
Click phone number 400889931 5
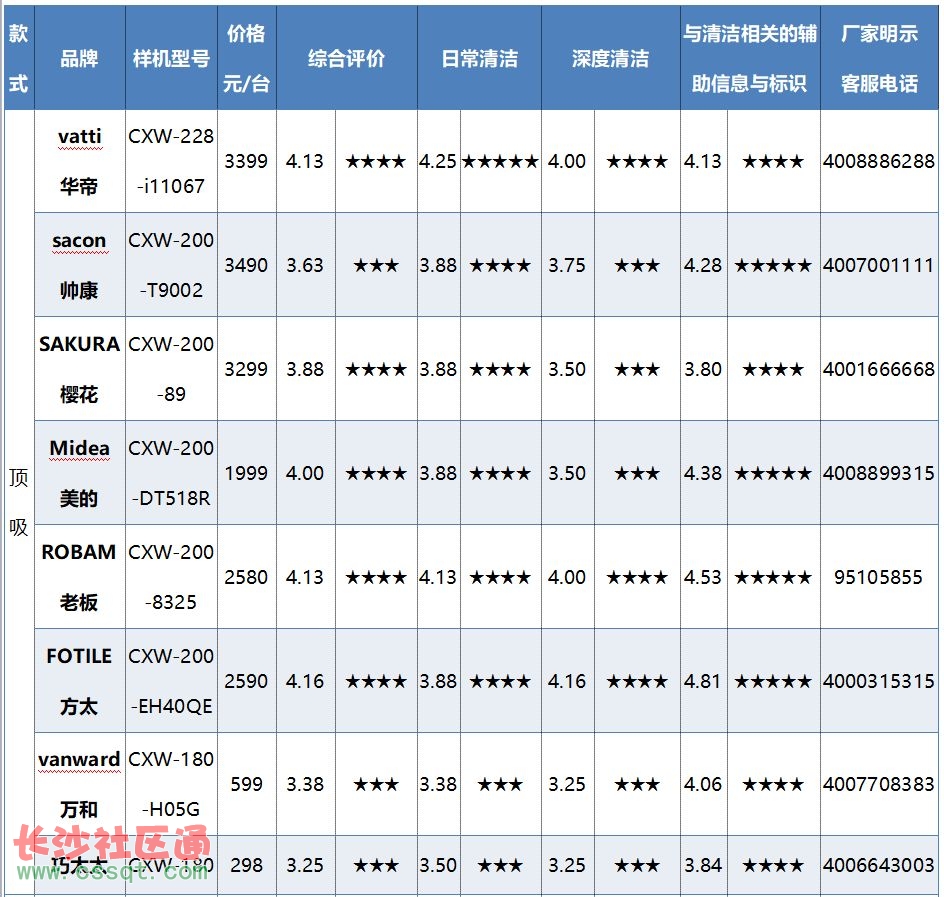(879, 473)
